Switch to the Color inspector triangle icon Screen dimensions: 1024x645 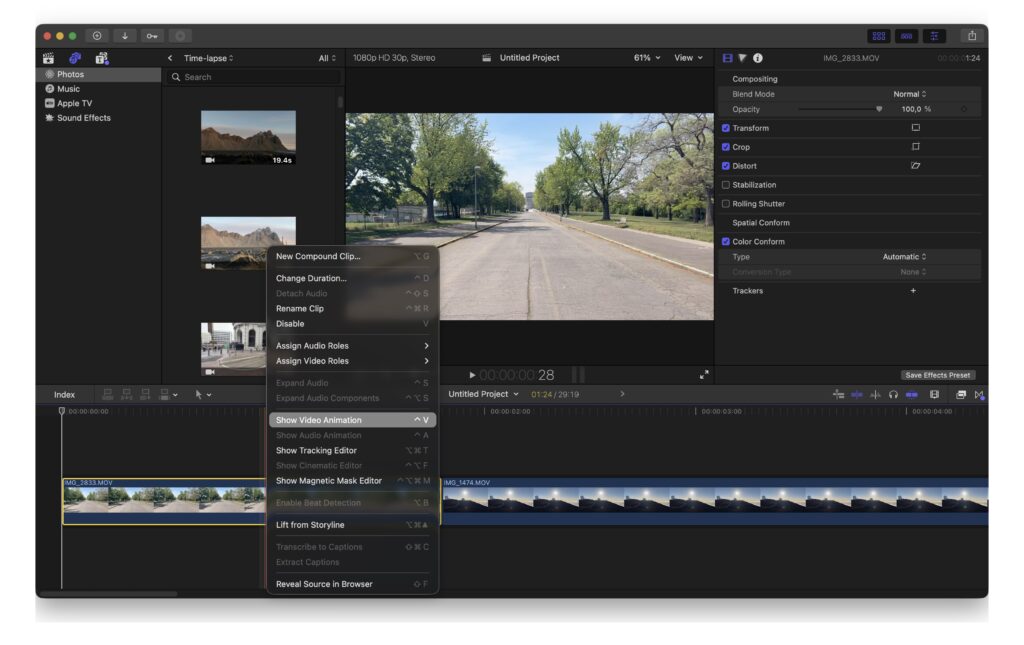(743, 58)
